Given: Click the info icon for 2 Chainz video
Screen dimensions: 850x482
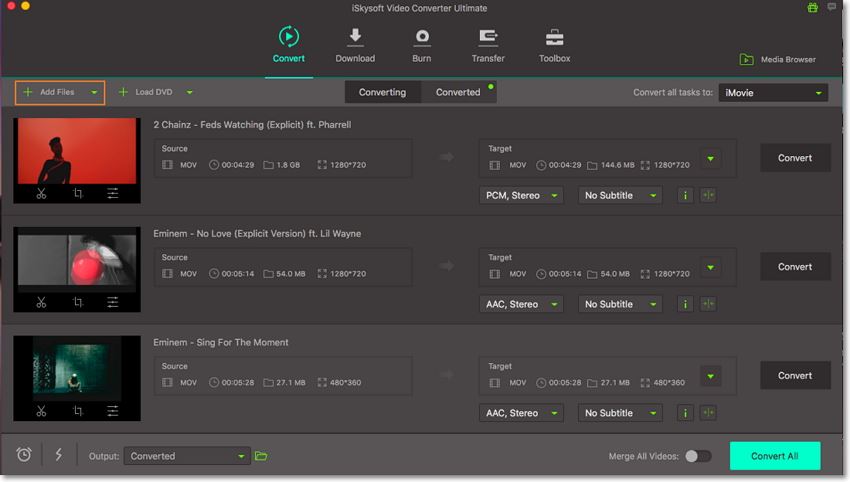Looking at the screenshot, I should pyautogui.click(x=686, y=196).
